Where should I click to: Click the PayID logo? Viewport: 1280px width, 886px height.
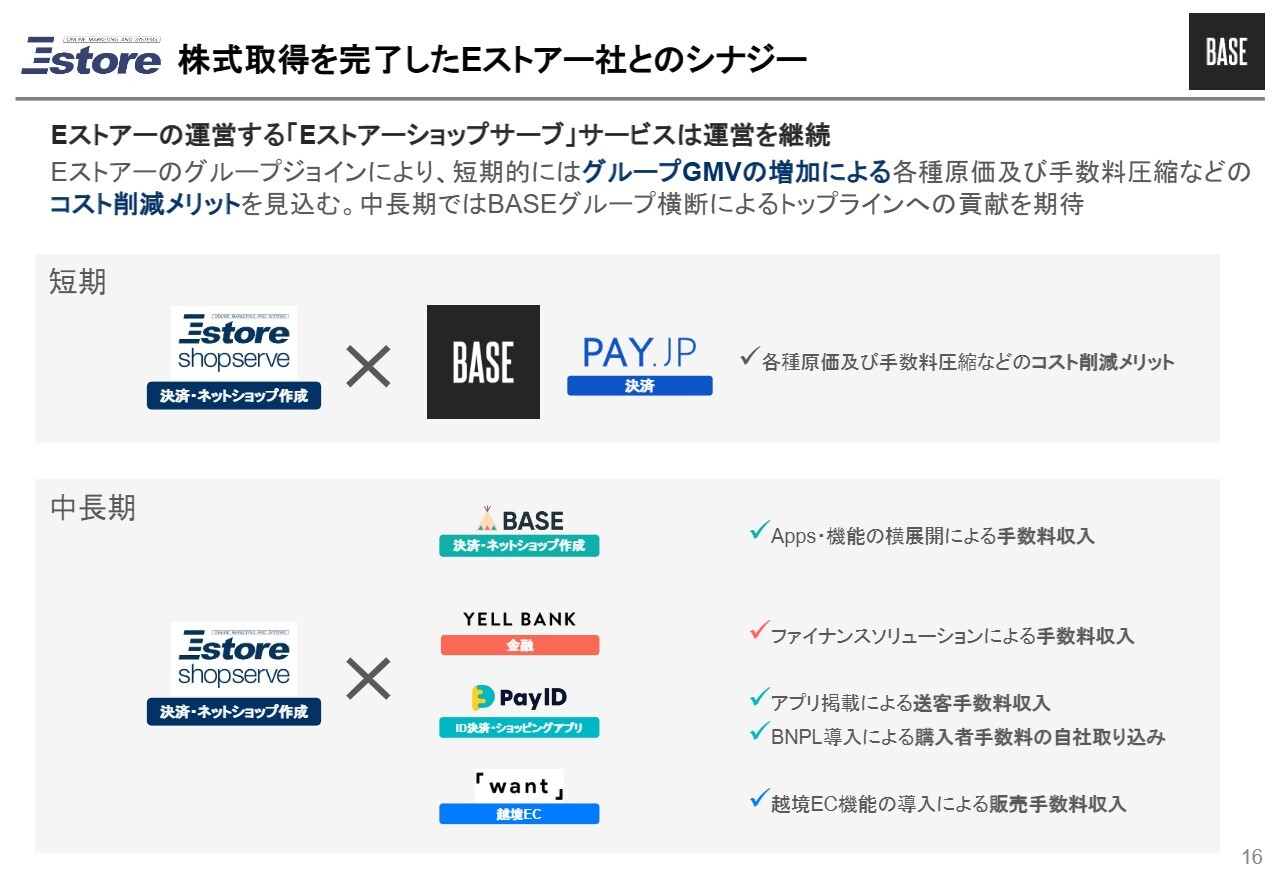[519, 697]
